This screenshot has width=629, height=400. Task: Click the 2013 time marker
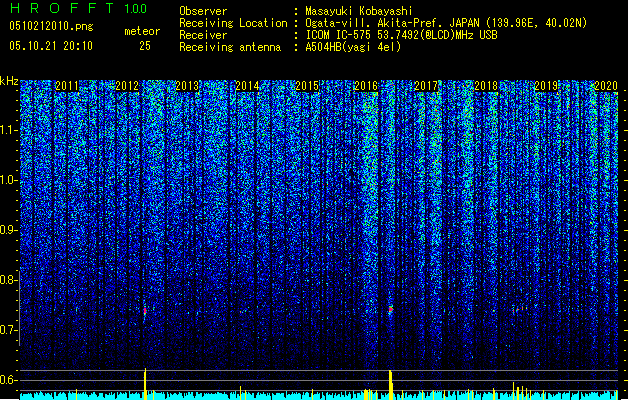coord(187,86)
